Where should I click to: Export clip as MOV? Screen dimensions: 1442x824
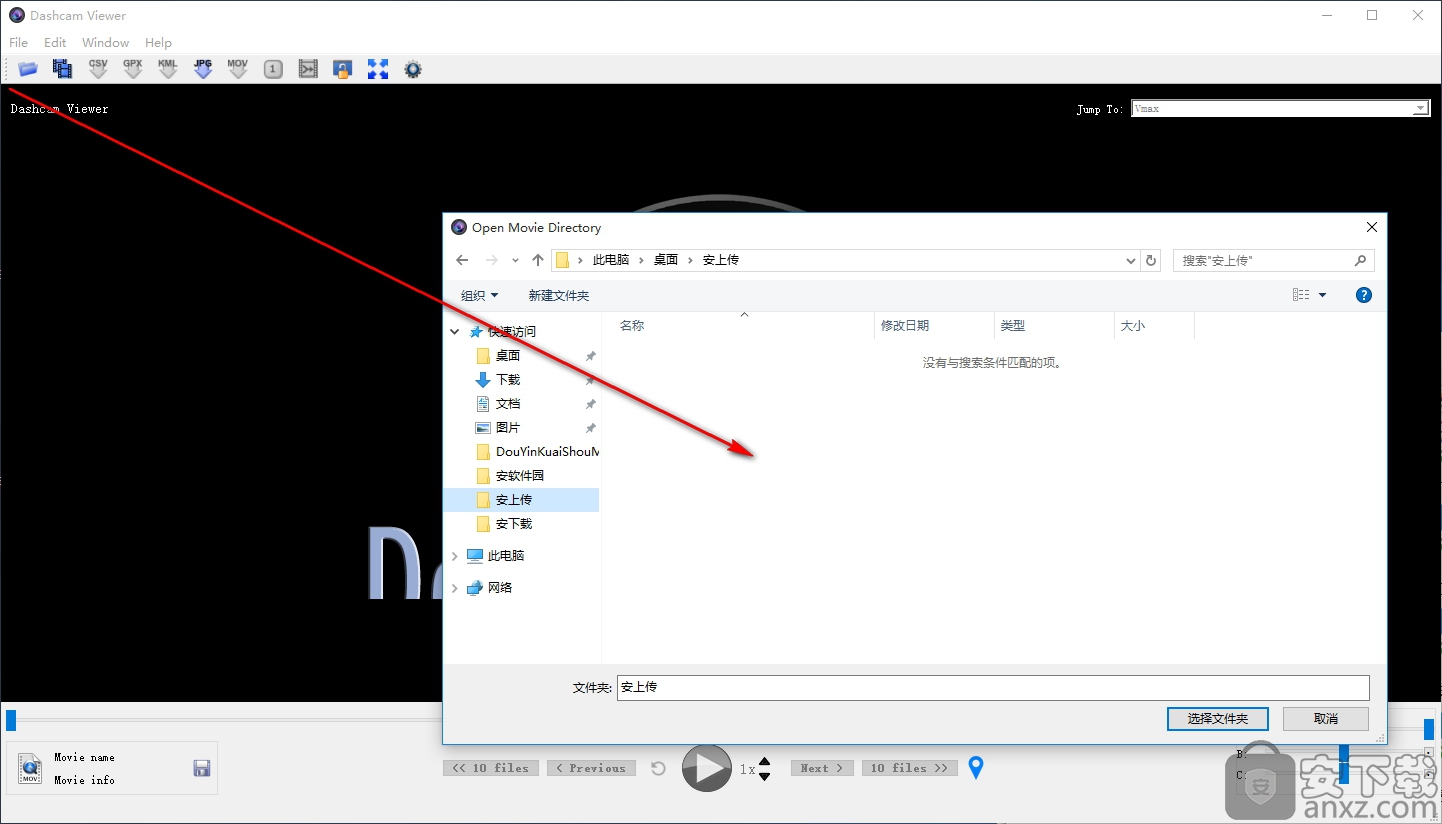click(x=238, y=69)
